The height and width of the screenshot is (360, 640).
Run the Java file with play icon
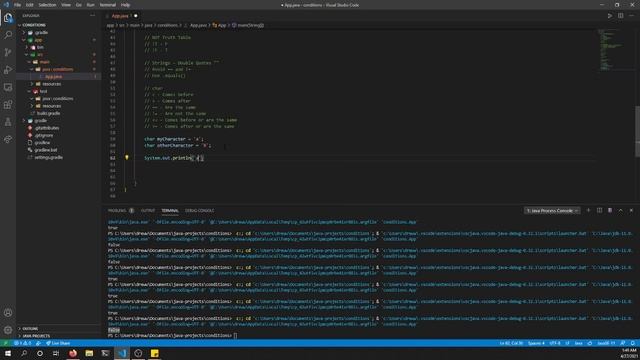(x=609, y=16)
